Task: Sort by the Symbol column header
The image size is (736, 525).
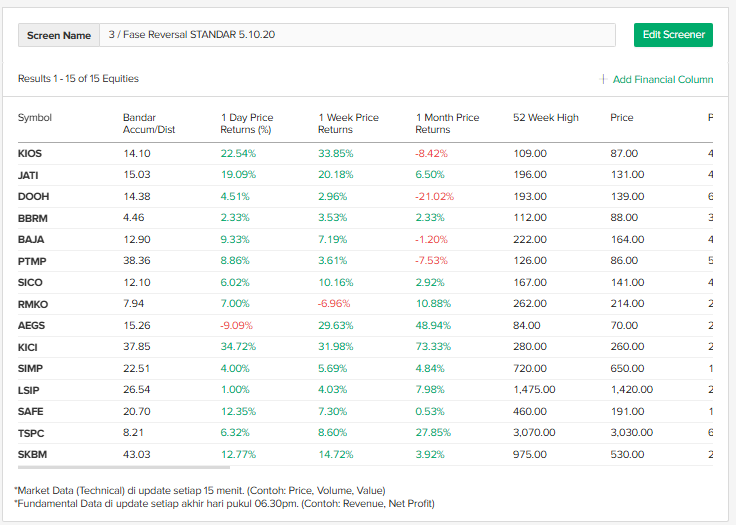Action: [x=35, y=118]
